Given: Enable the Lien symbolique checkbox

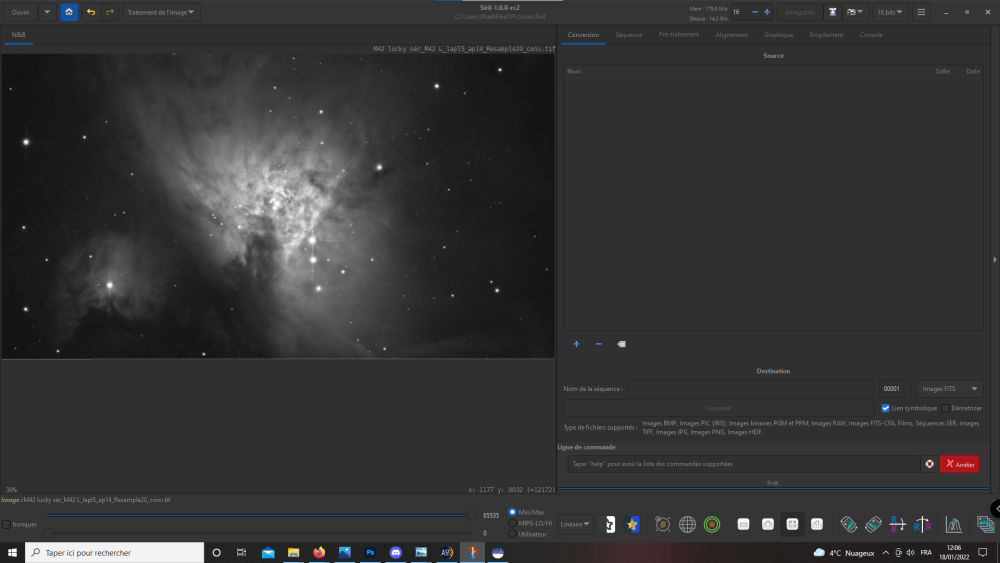Looking at the screenshot, I should (x=885, y=408).
